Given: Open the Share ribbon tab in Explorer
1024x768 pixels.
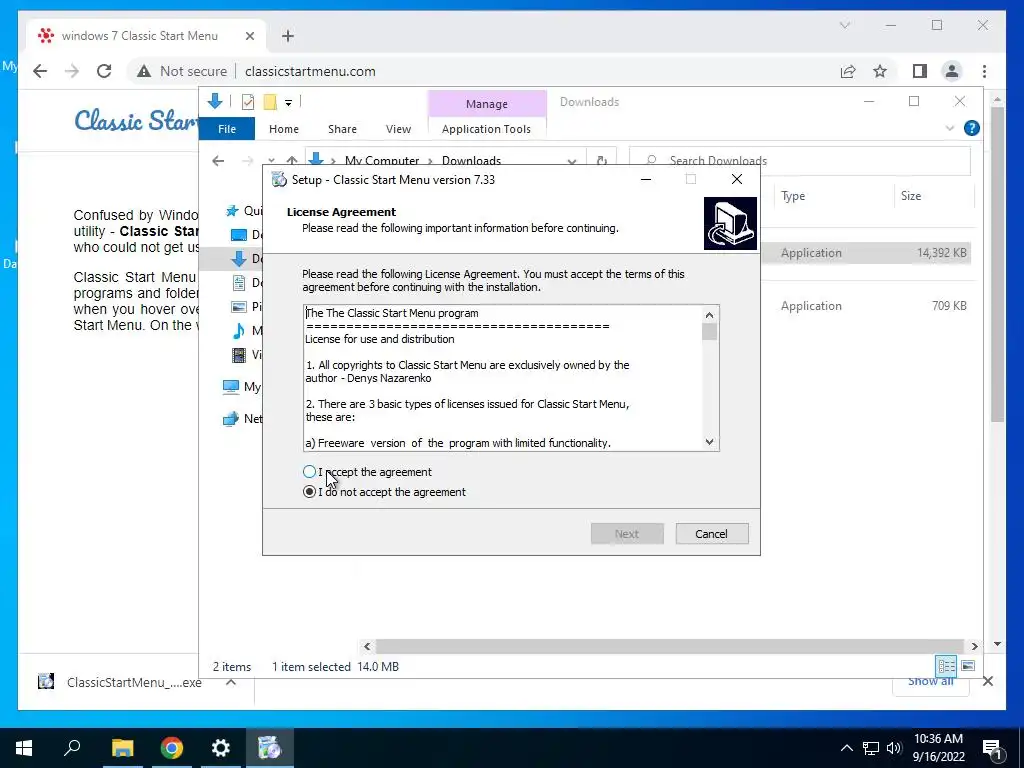Looking at the screenshot, I should click(x=342, y=129).
